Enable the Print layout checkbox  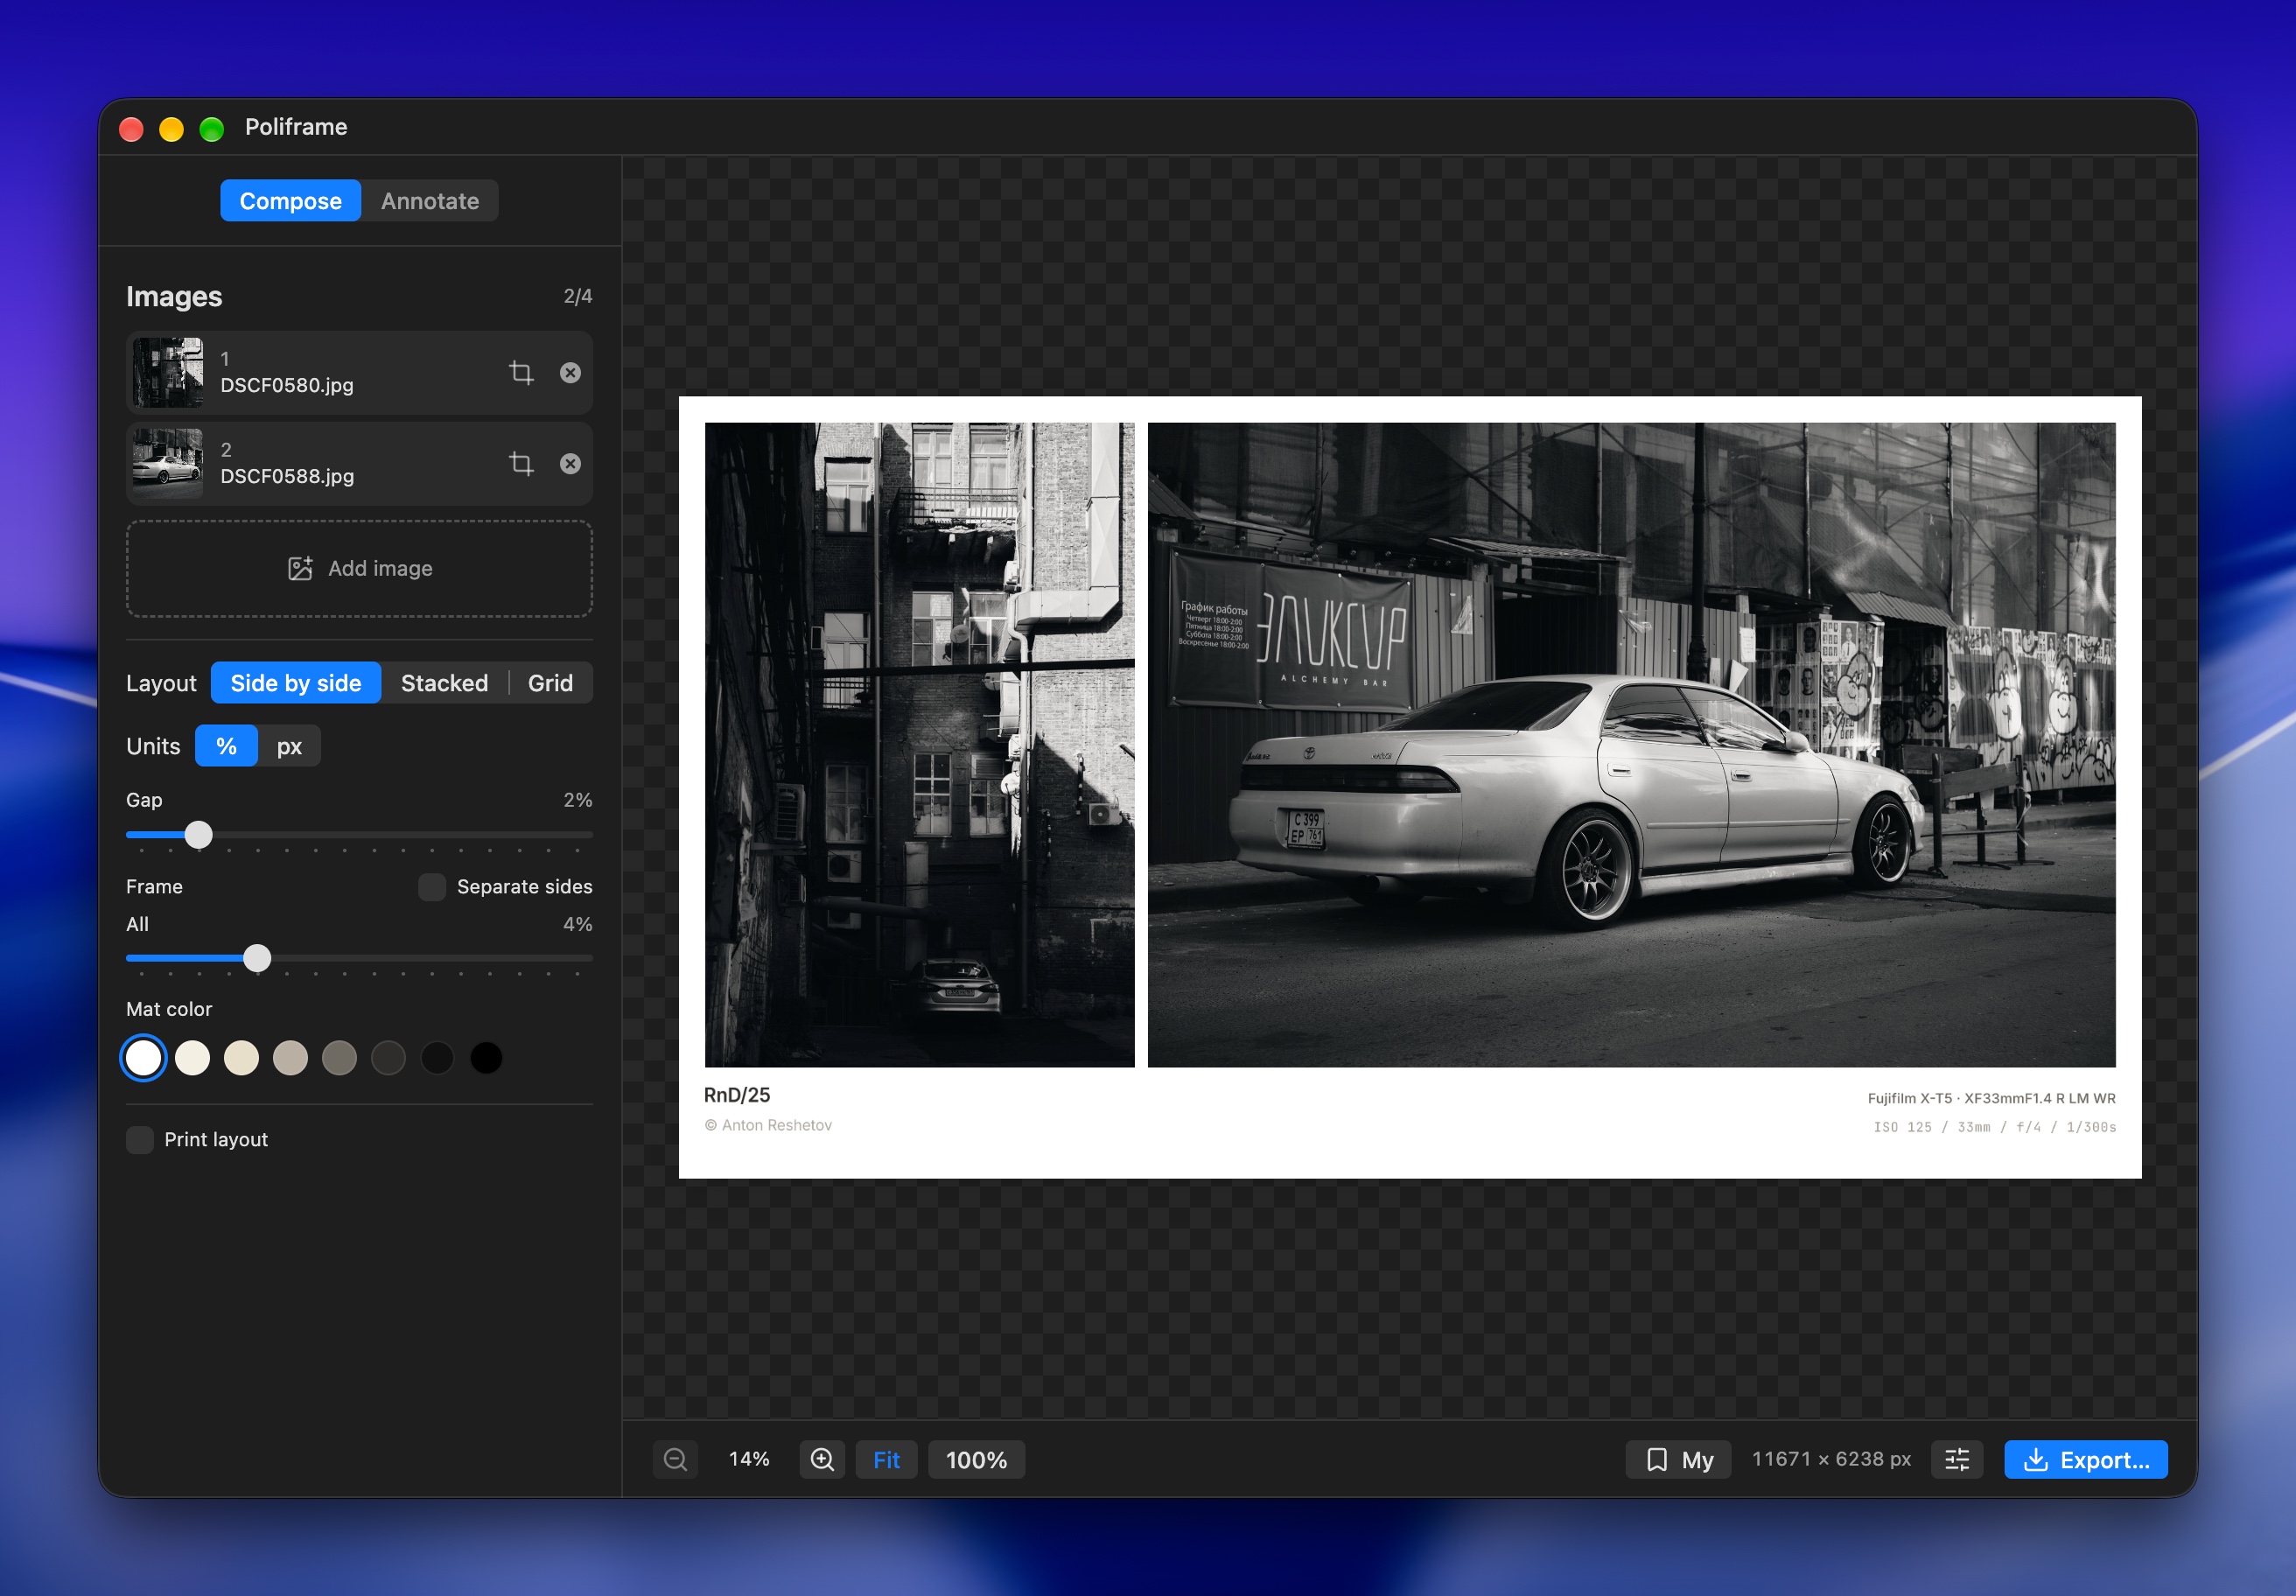[140, 1140]
